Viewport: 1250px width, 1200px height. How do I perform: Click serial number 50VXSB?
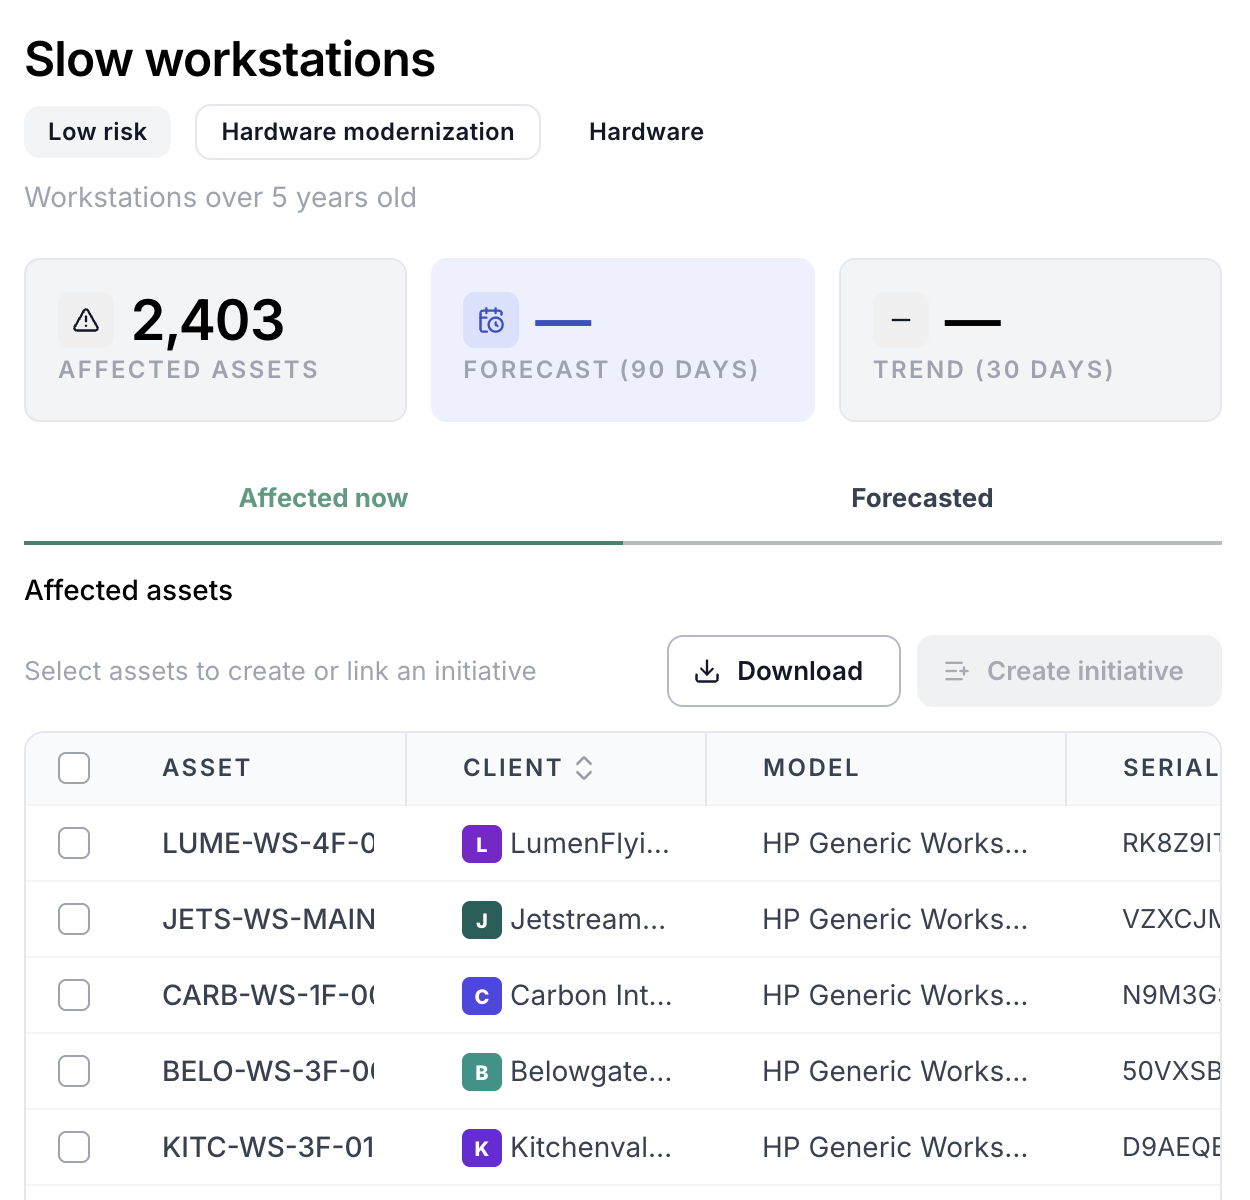pos(1171,1071)
